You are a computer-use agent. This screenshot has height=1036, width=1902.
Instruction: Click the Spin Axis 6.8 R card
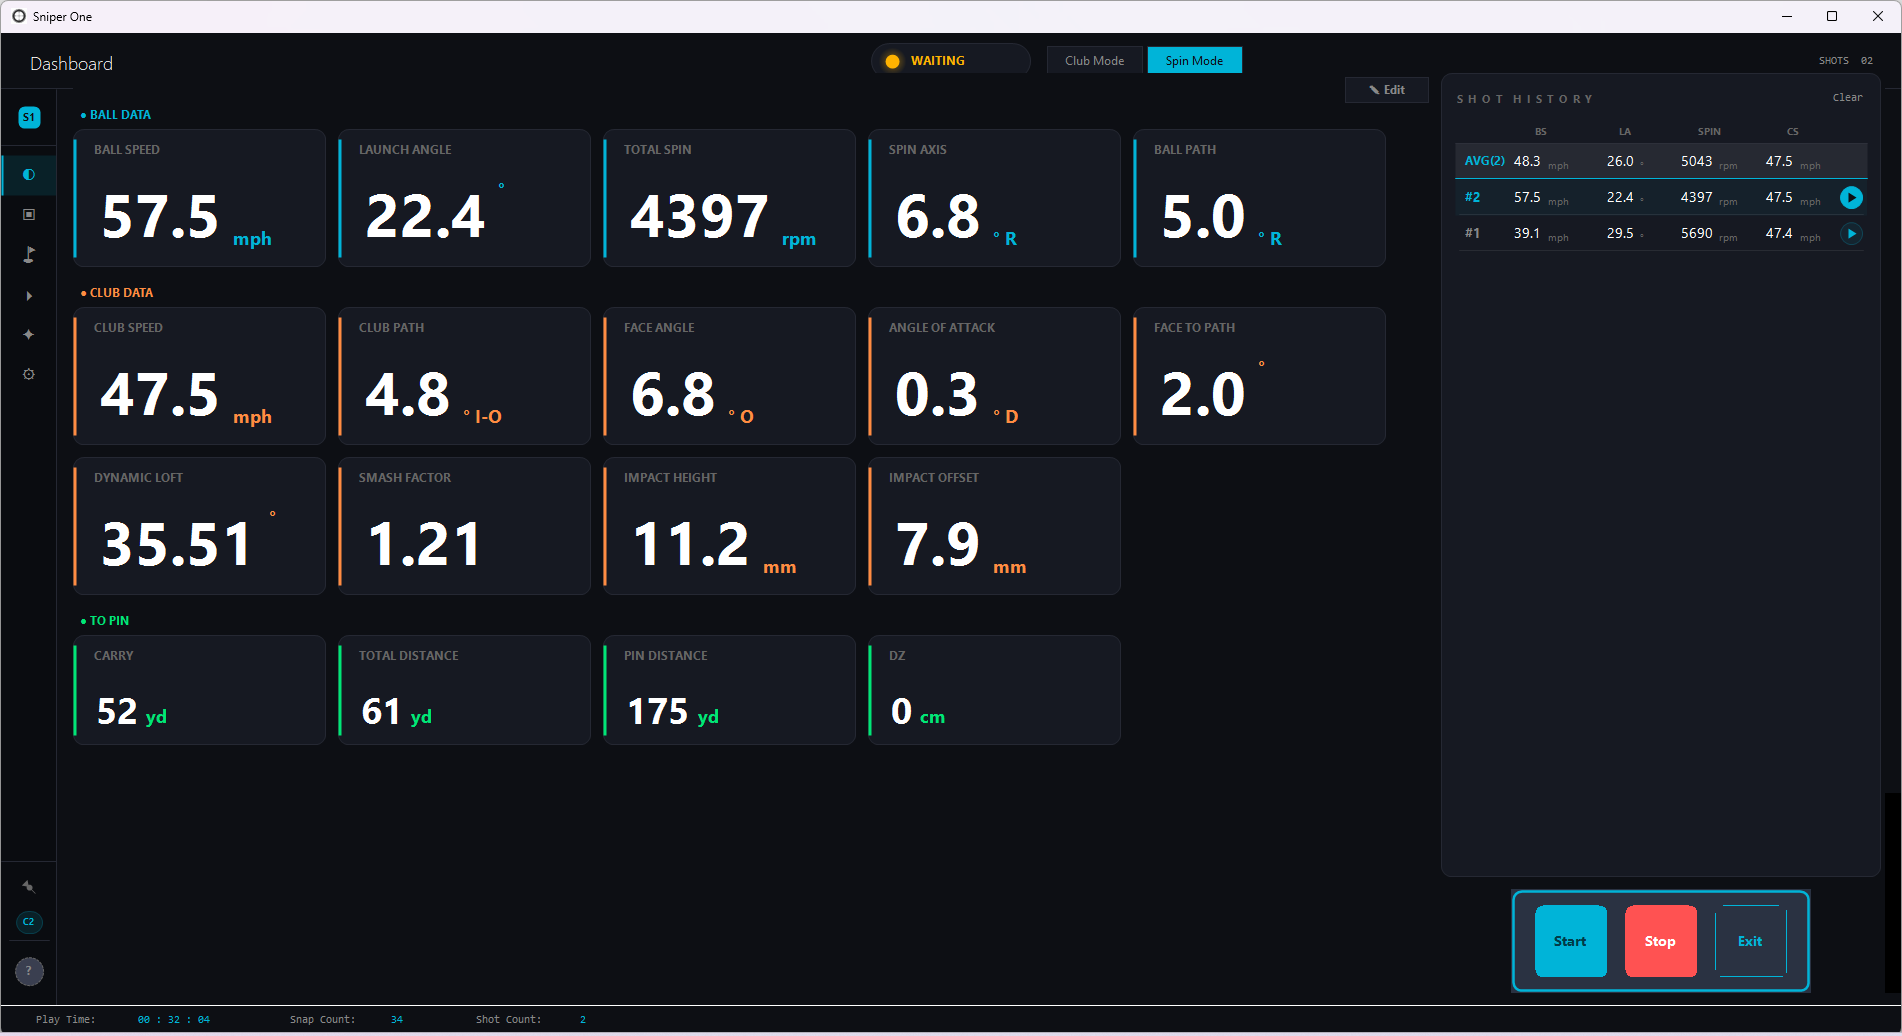(995, 198)
